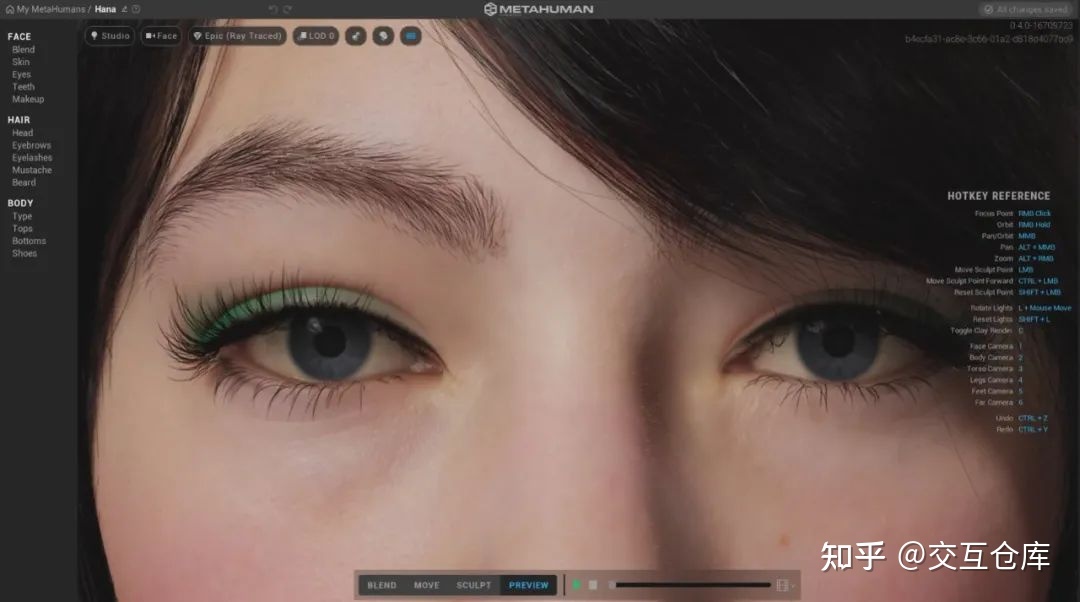Open Eyelashes hair settings

[32, 158]
